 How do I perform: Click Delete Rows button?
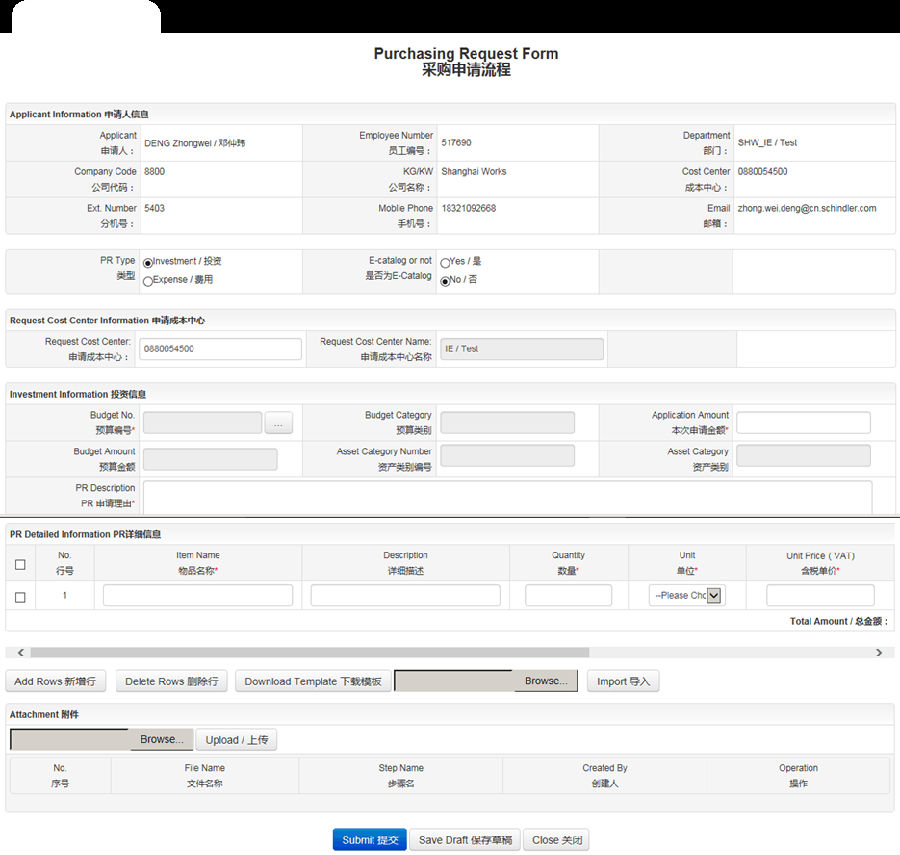pos(172,681)
